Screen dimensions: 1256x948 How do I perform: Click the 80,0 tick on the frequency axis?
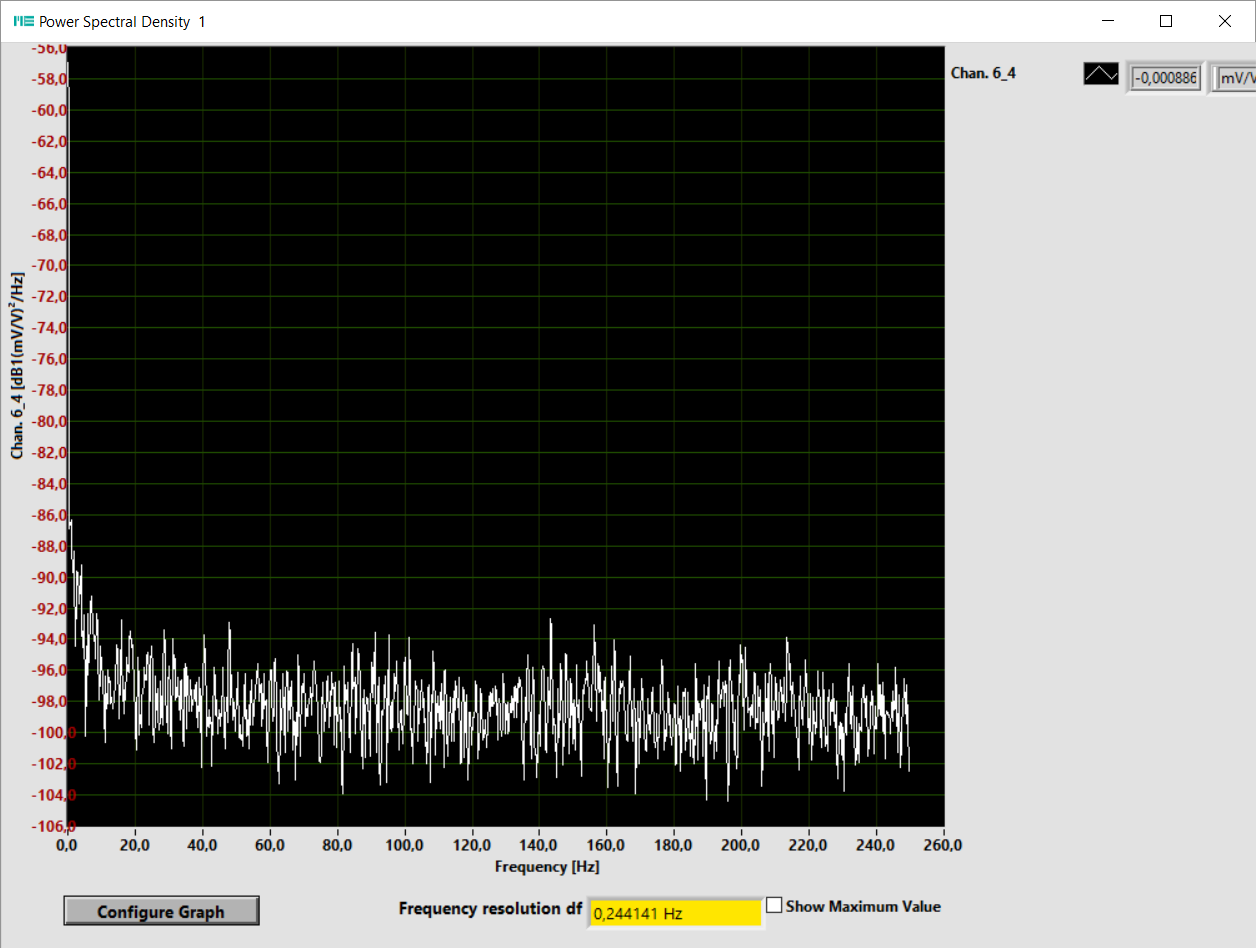tap(337, 845)
